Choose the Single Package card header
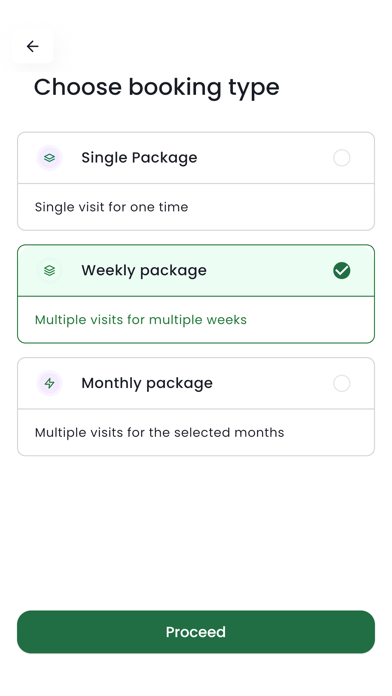The height and width of the screenshot is (696, 392). [196, 158]
